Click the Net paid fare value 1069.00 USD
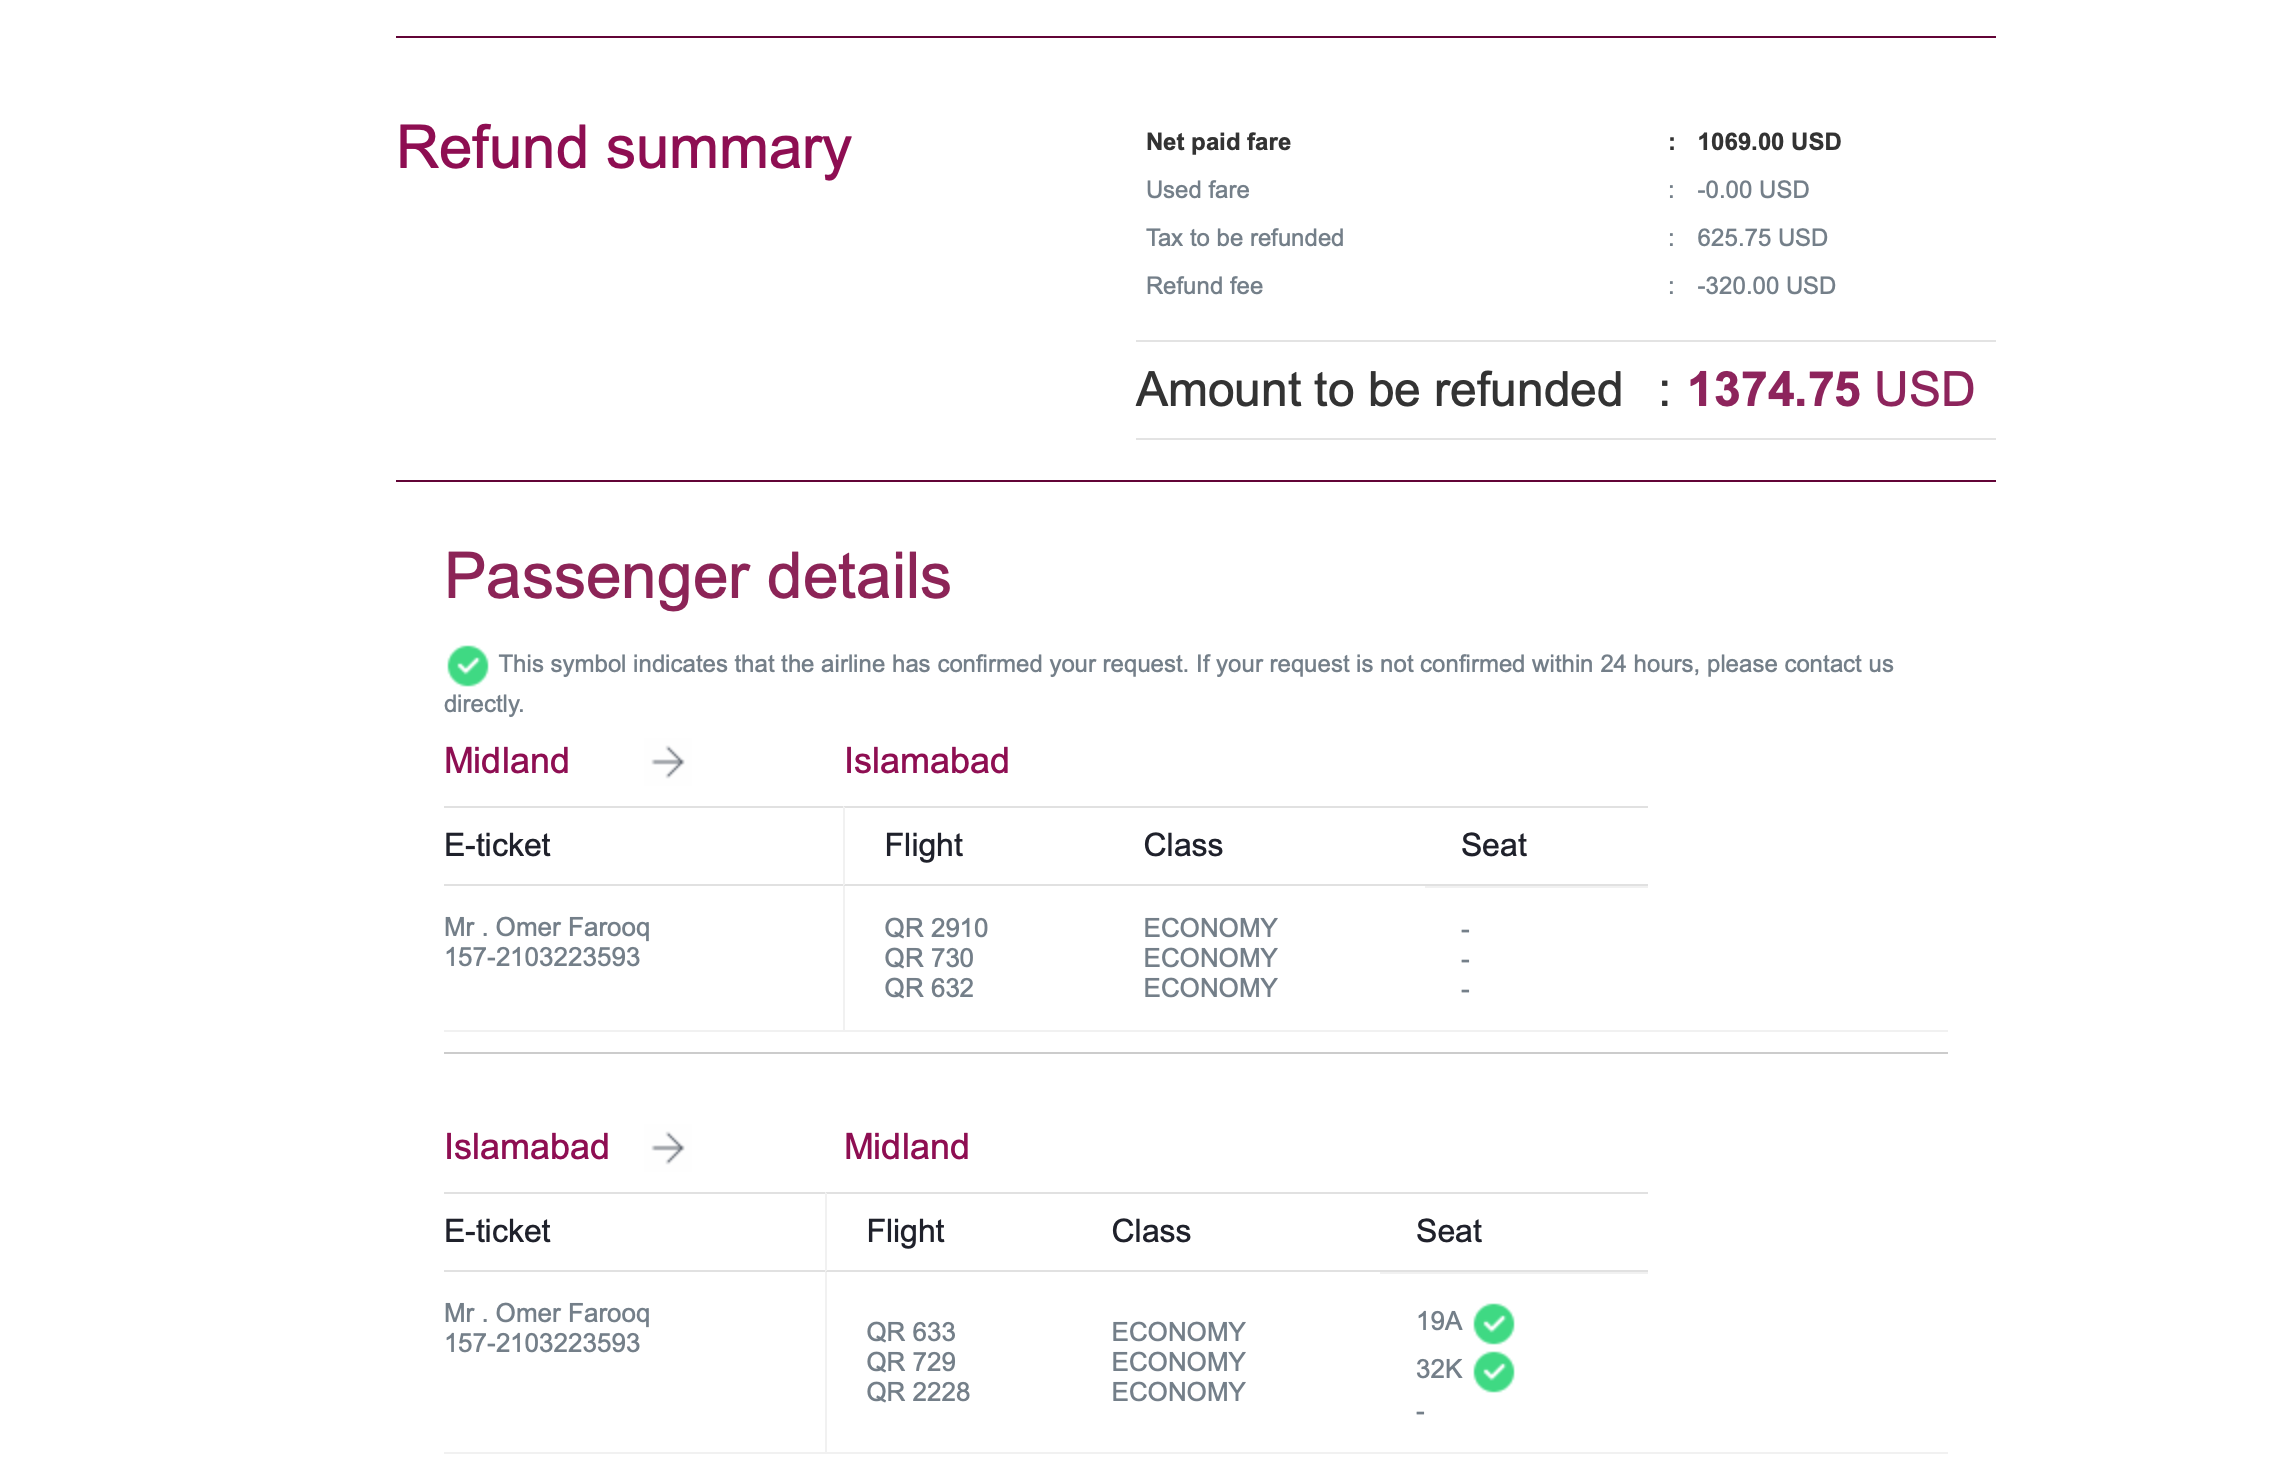2292x1464 pixels. [1768, 142]
